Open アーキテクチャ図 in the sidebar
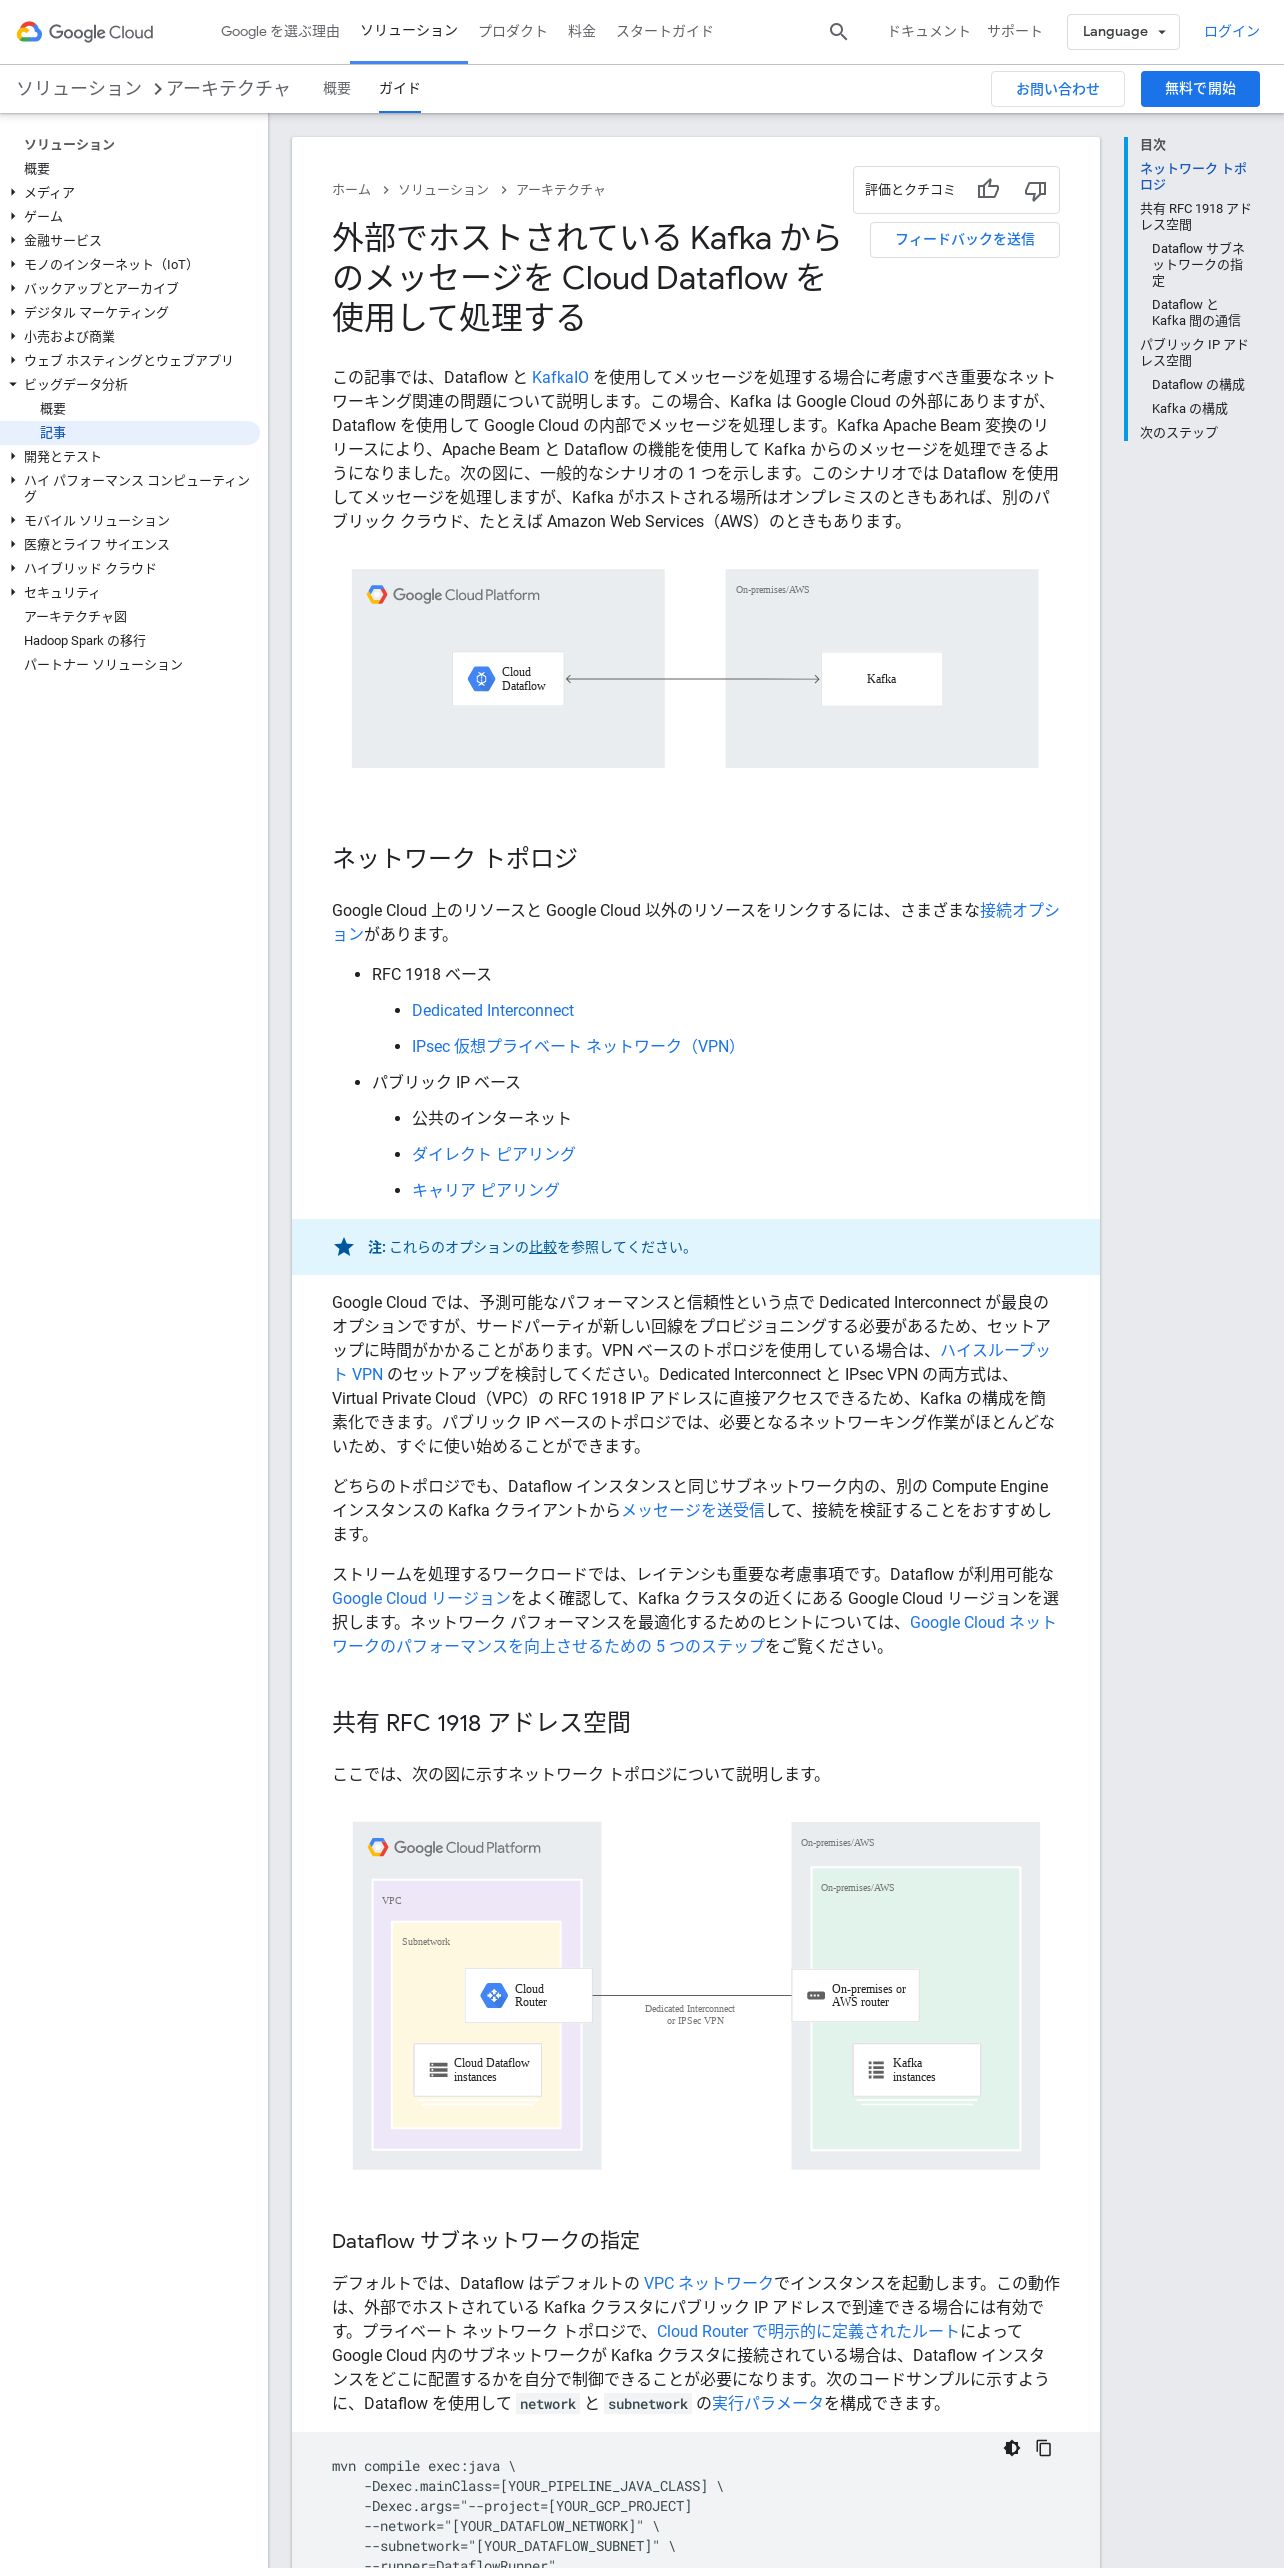Viewport: 1284px width, 2568px height. (76, 617)
